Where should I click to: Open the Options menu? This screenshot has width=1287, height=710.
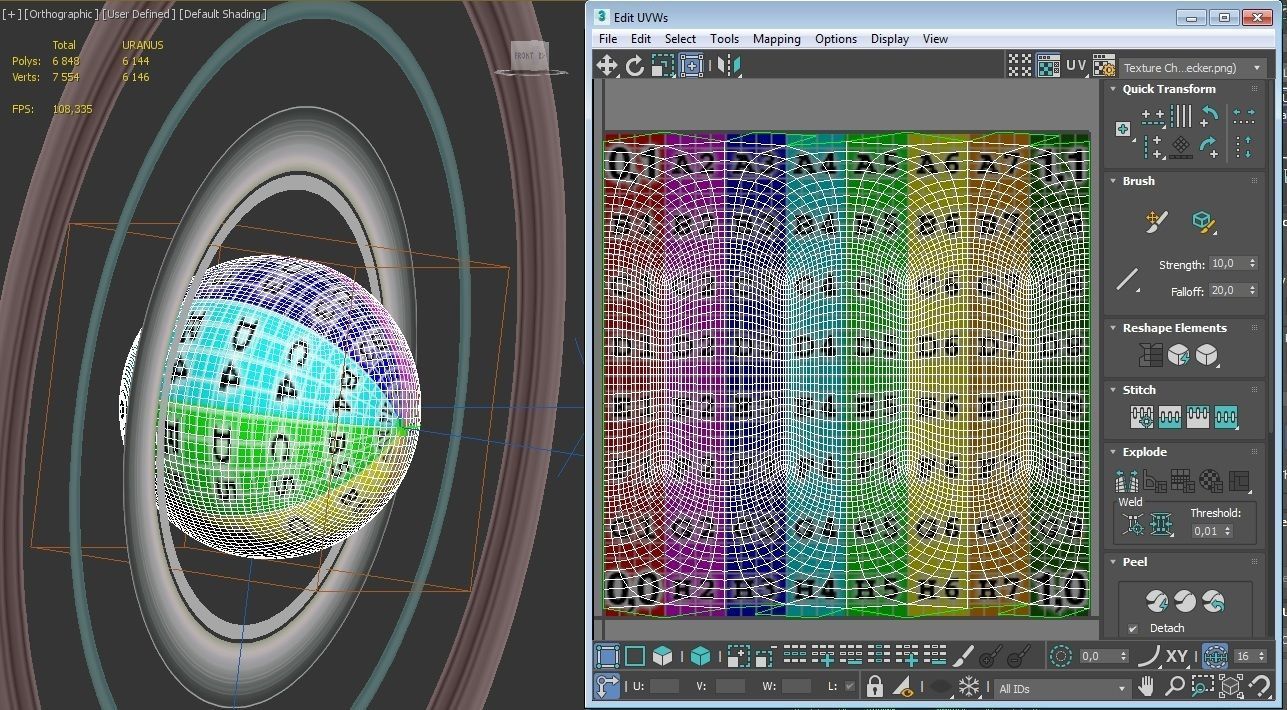(x=836, y=39)
